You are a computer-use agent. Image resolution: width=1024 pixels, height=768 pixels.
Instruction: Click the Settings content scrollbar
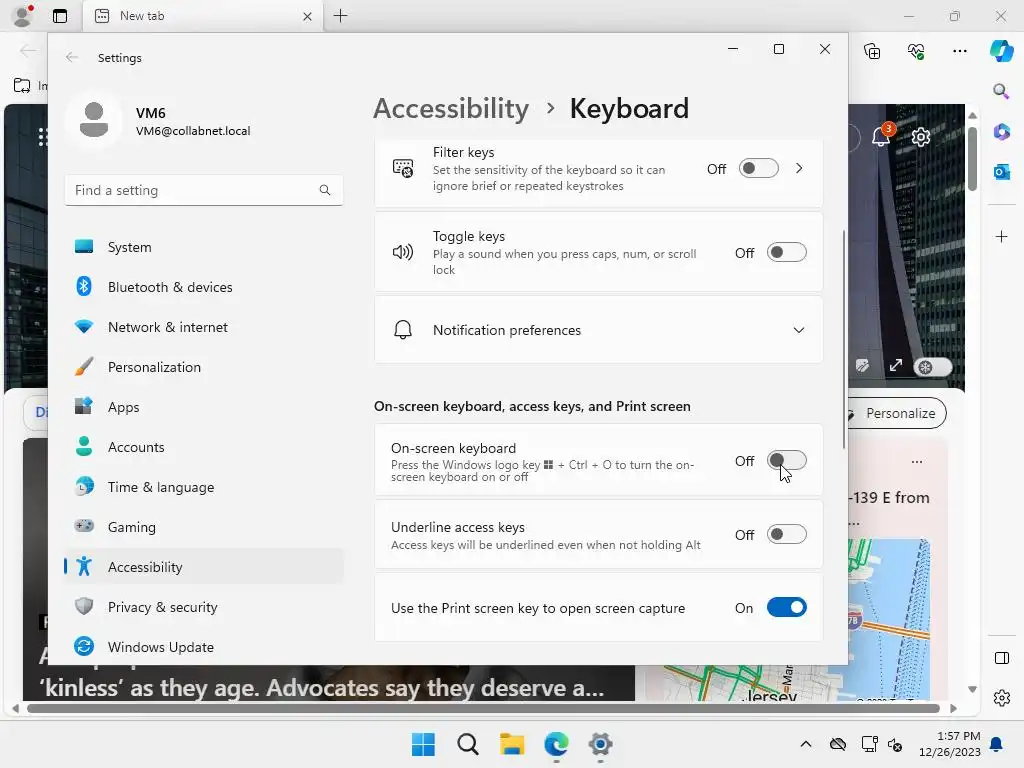844,340
